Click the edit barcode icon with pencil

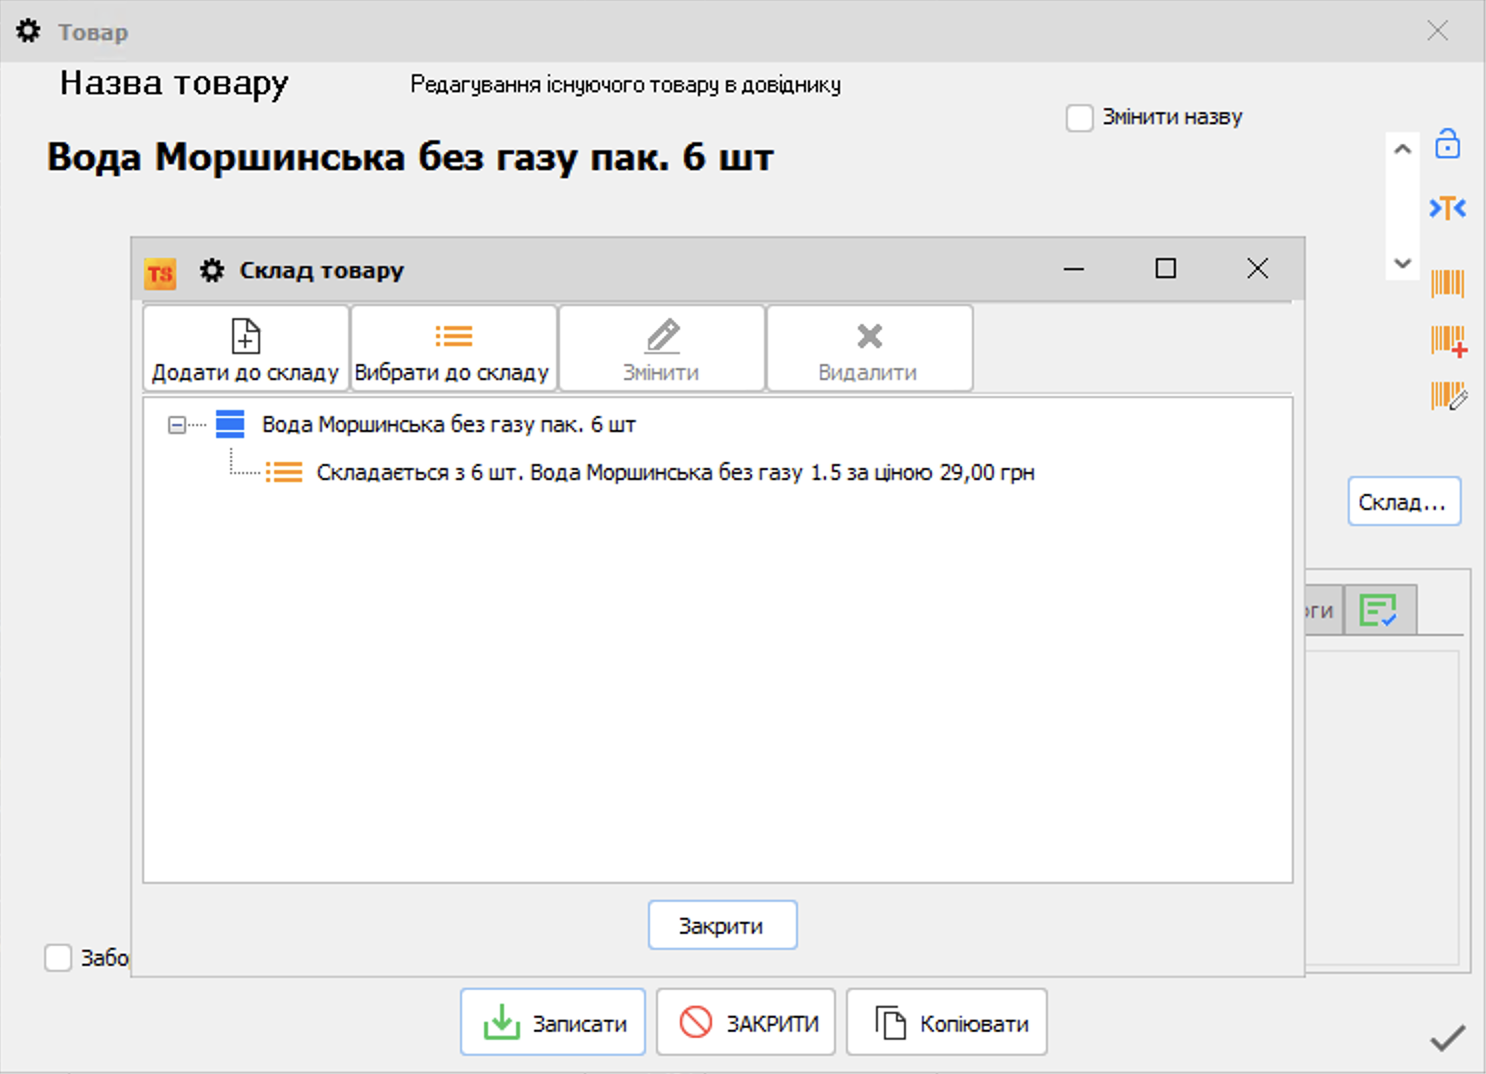(x=1448, y=397)
